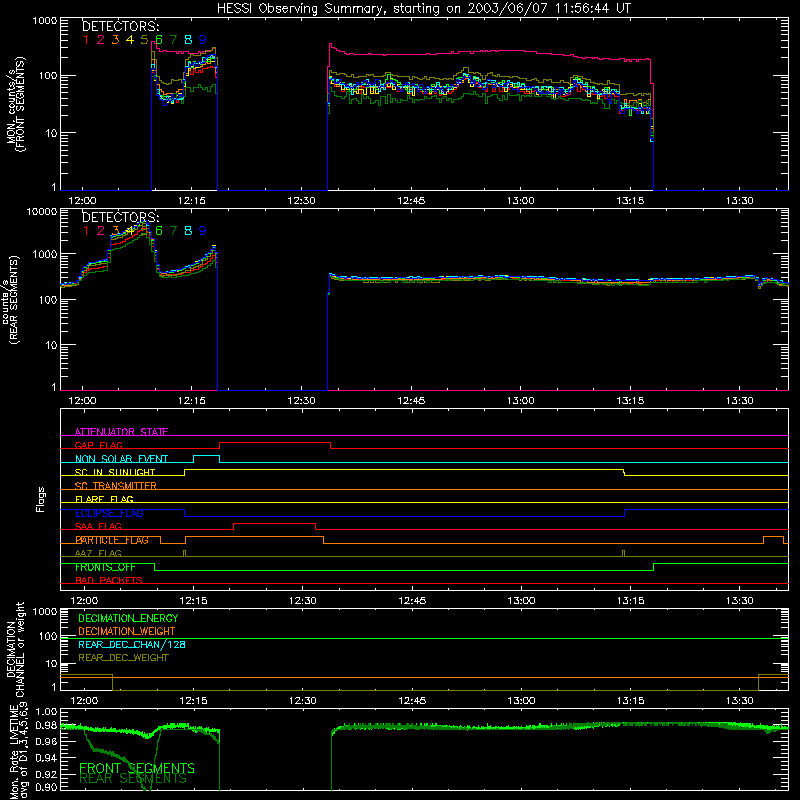The height and width of the screenshot is (800, 800).
Task: Click DETECTORS: label in rear segments plot
Action: click(x=121, y=218)
